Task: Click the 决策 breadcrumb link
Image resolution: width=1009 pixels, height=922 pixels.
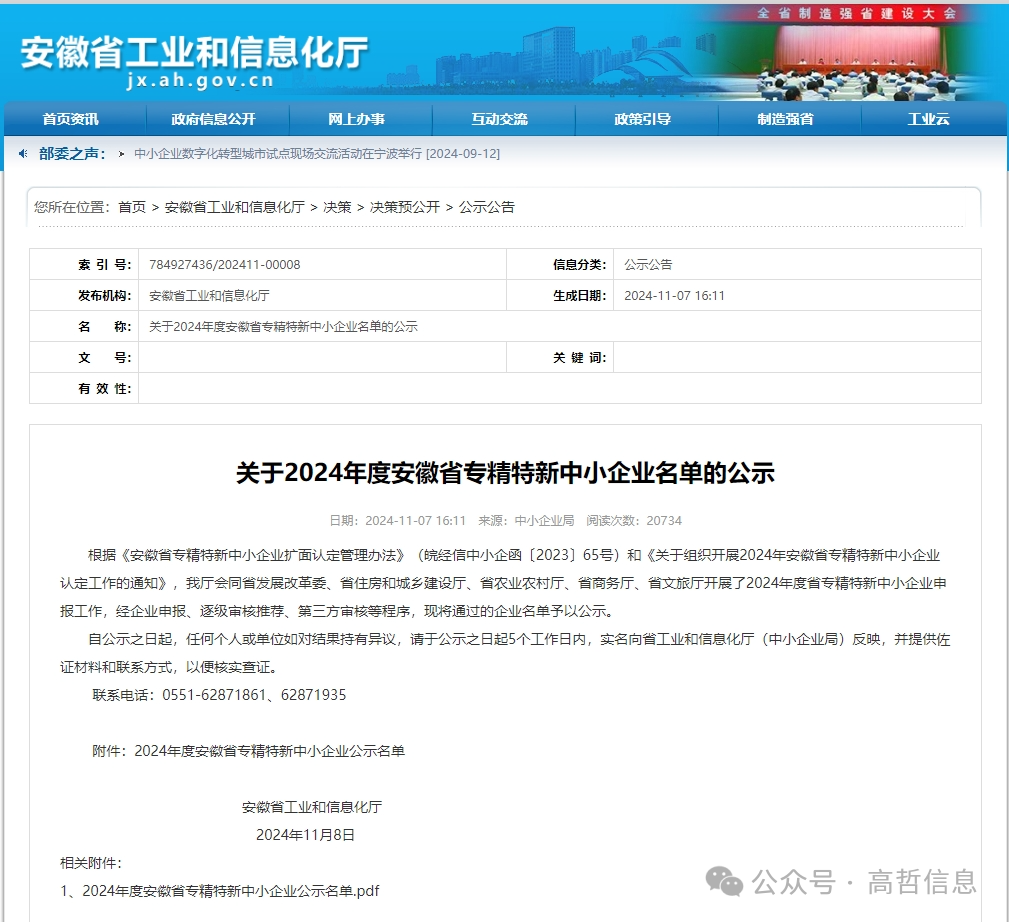Action: (x=337, y=207)
